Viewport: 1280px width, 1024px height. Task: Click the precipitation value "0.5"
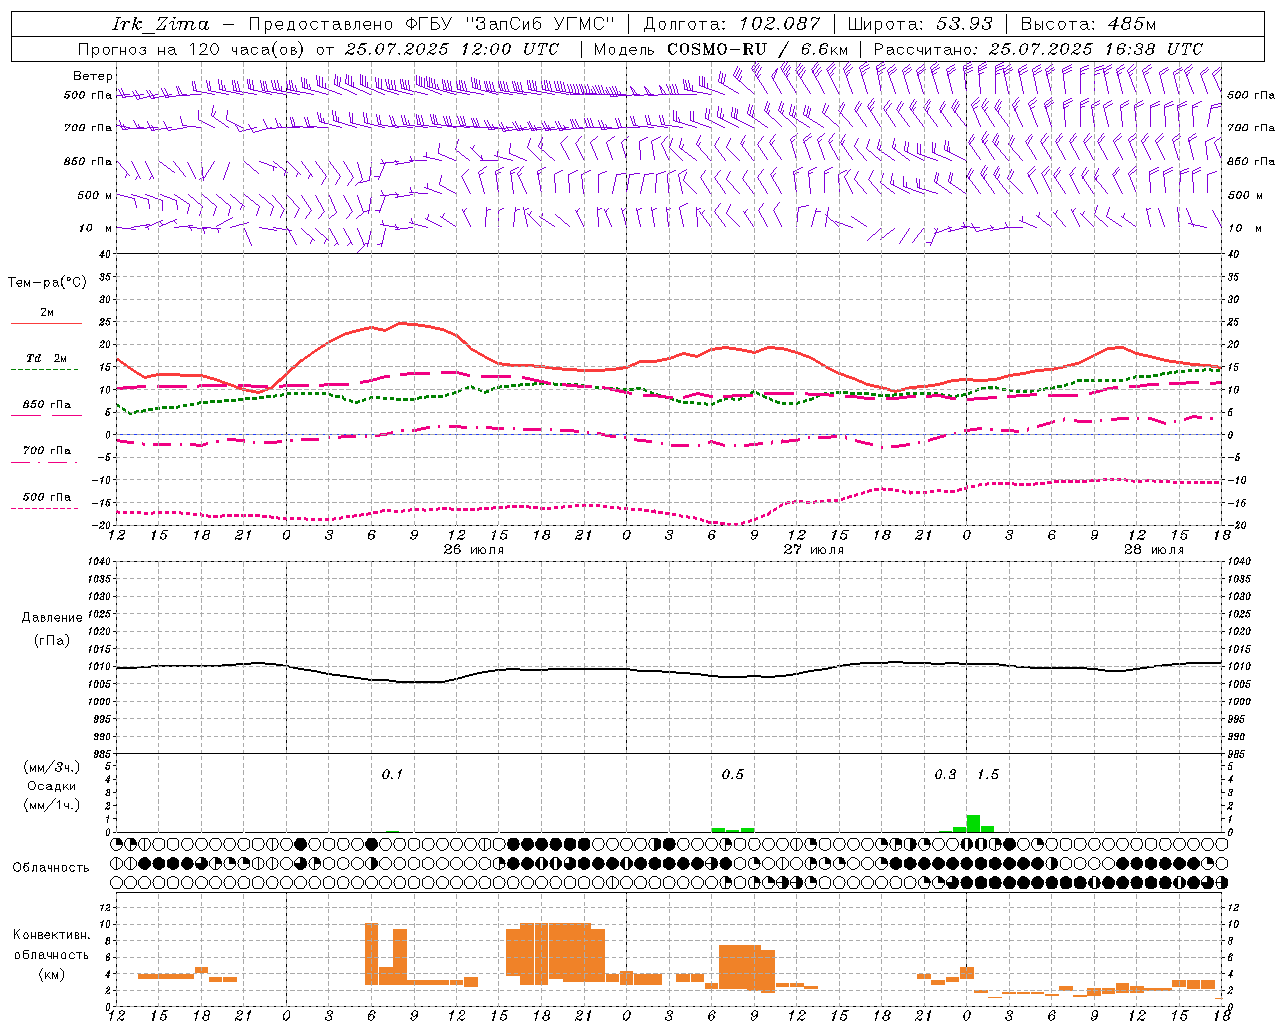point(732,774)
